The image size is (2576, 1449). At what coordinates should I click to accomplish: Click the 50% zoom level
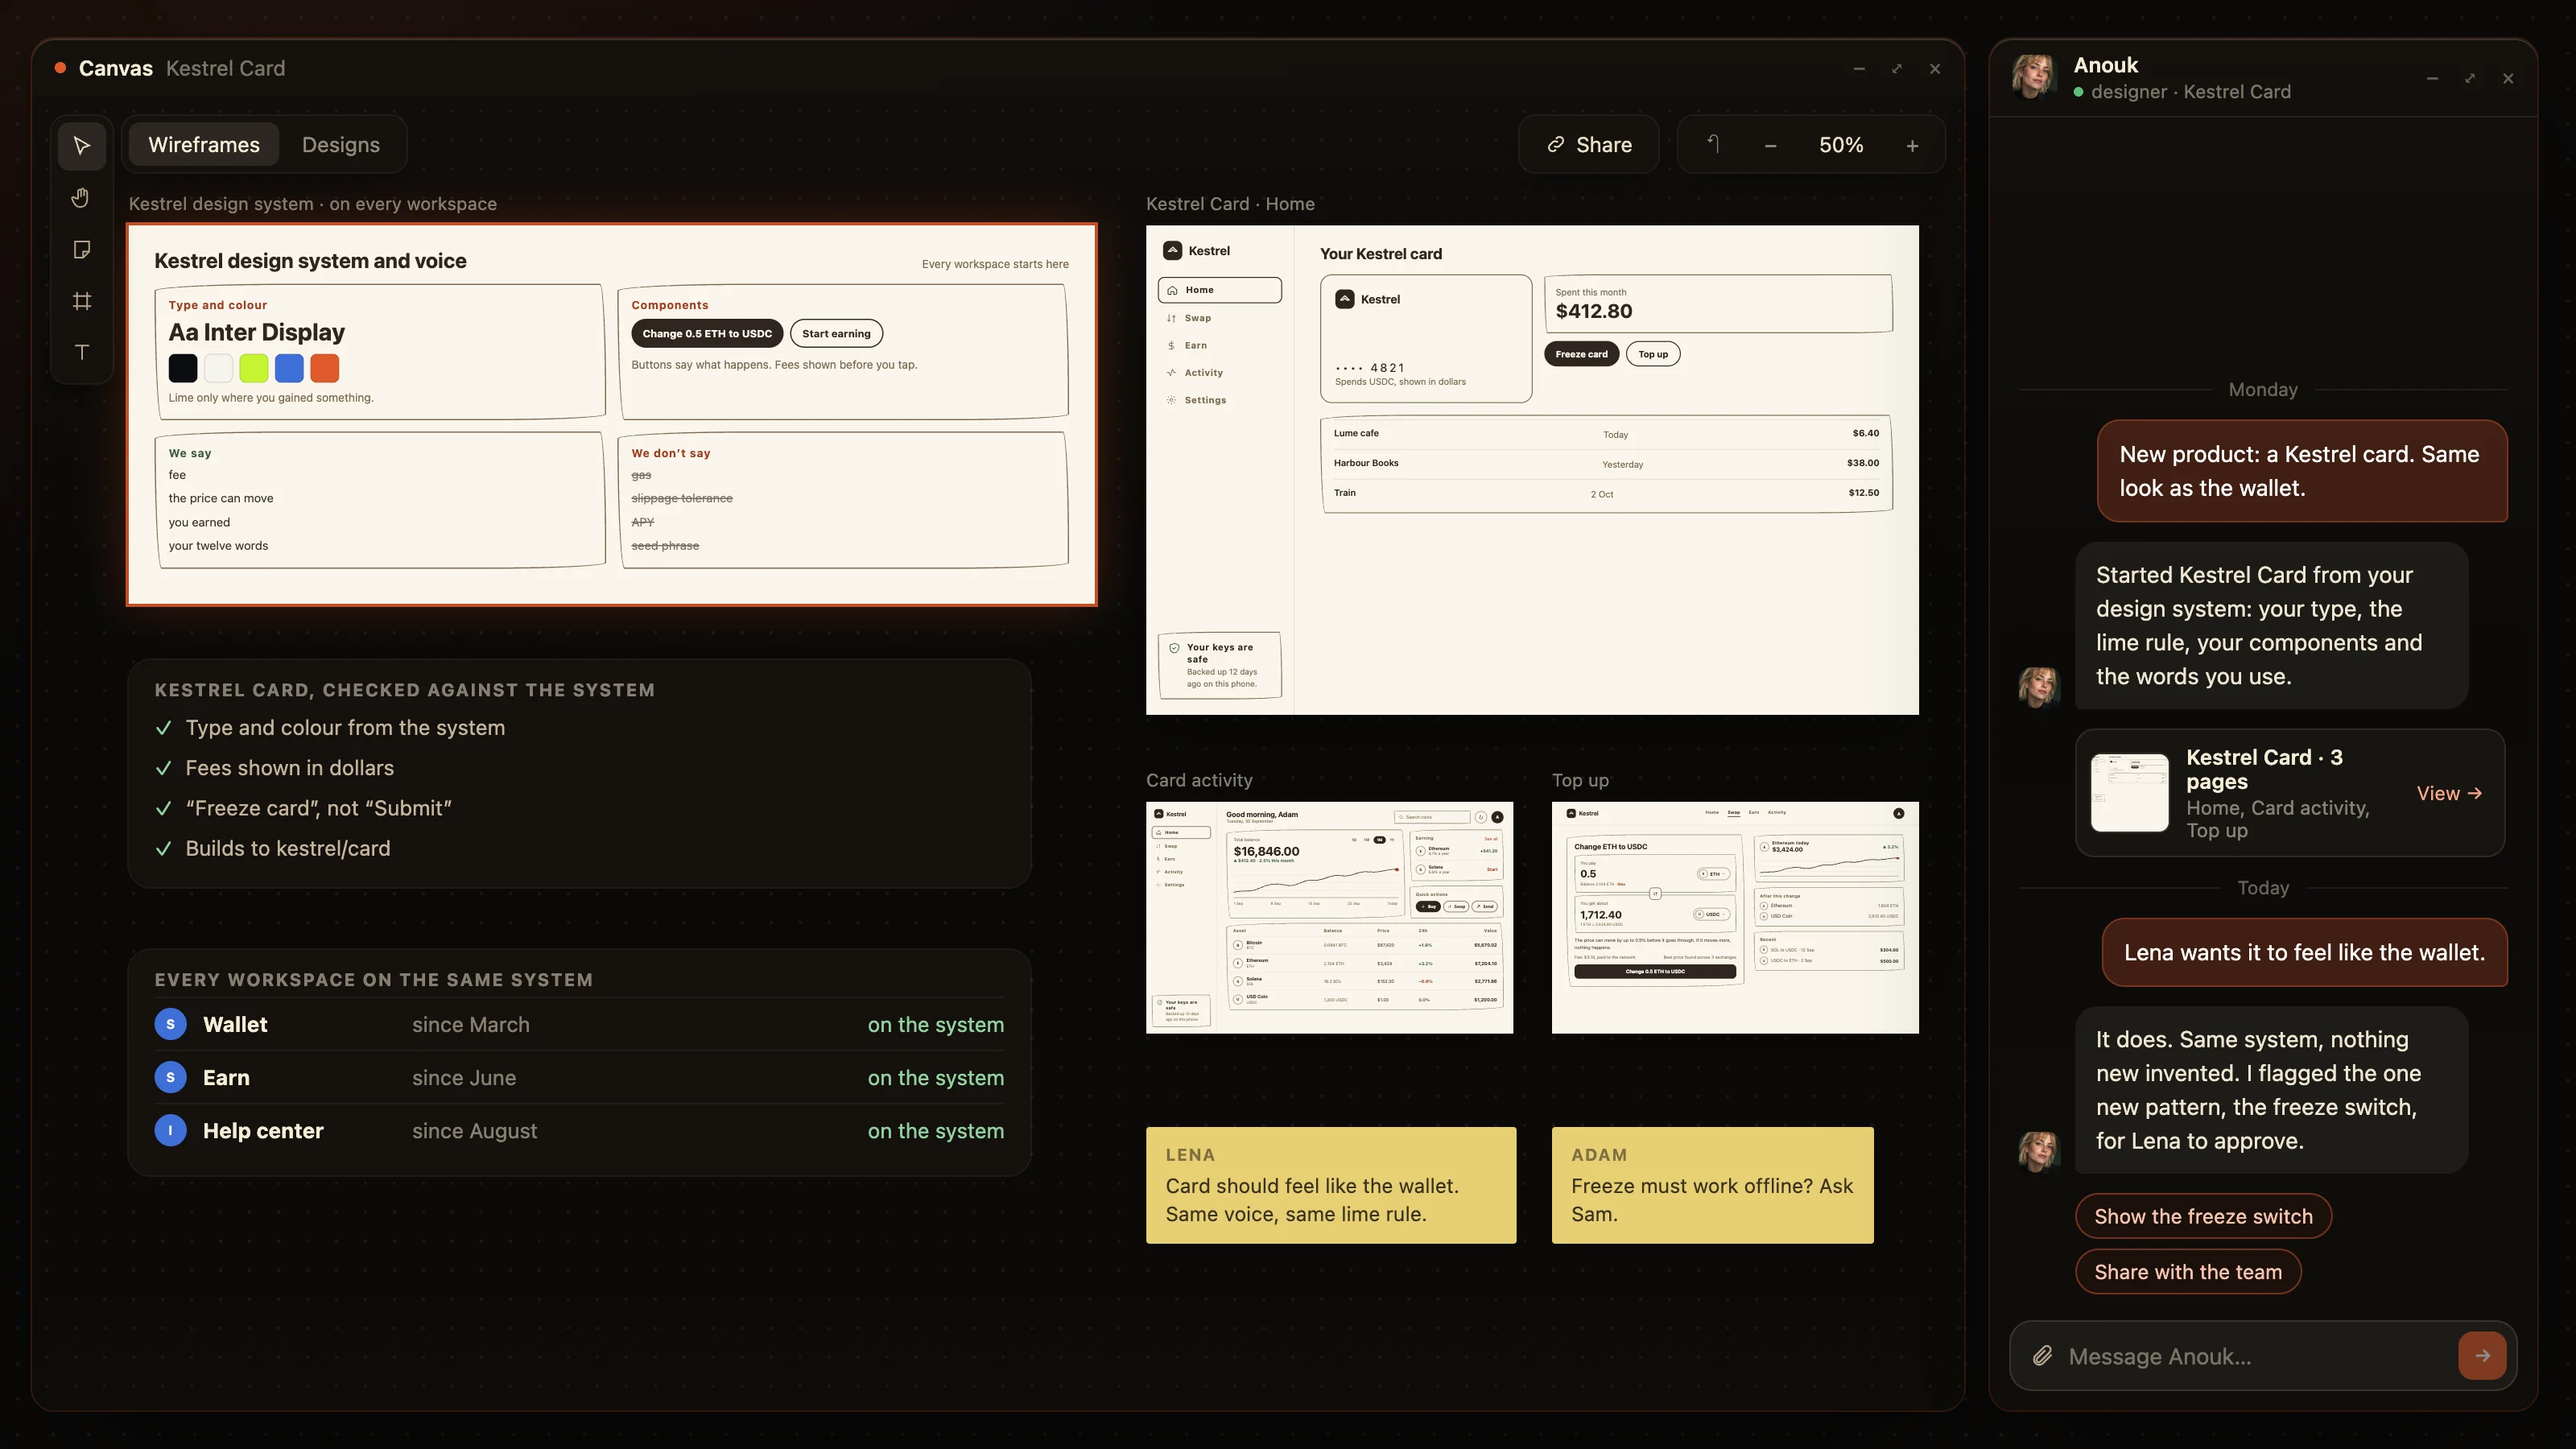tap(1841, 145)
